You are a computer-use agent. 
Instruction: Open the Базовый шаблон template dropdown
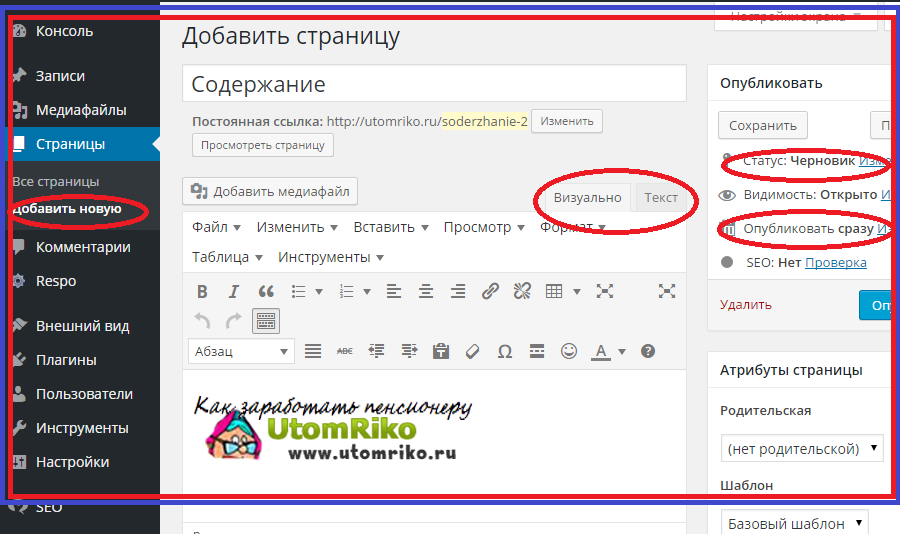point(794,523)
